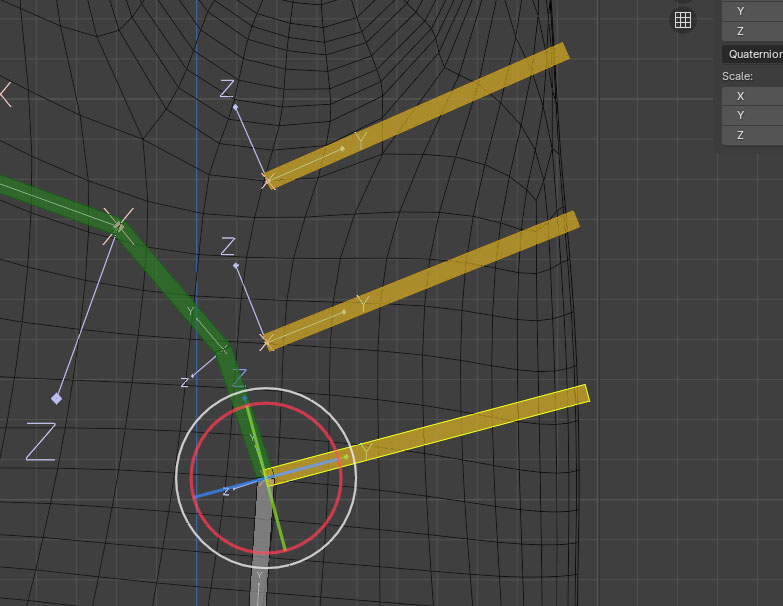The height and width of the screenshot is (606, 783).
Task: Click the rotation Z field above Quaternion
Action: pyautogui.click(x=752, y=31)
